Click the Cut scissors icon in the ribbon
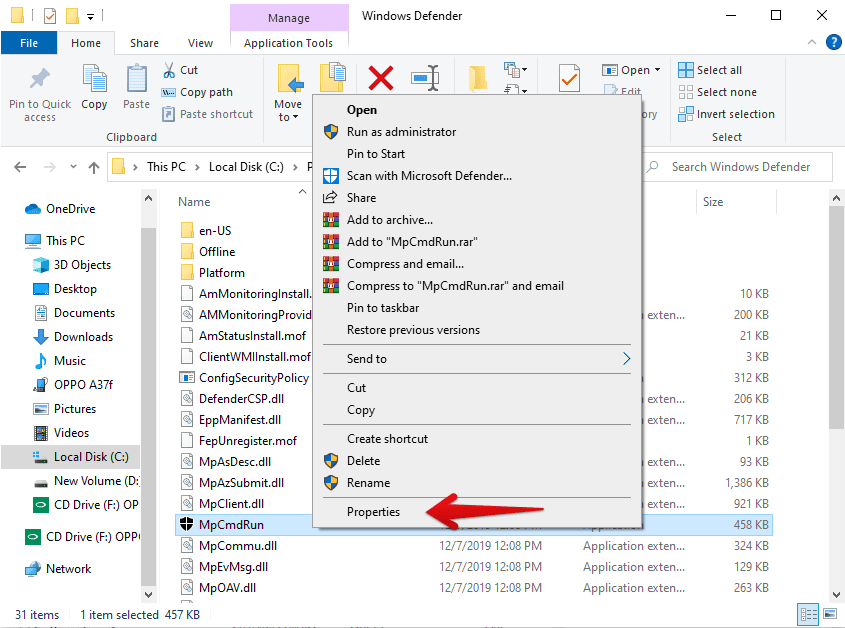This screenshot has width=845, height=628. 169,70
